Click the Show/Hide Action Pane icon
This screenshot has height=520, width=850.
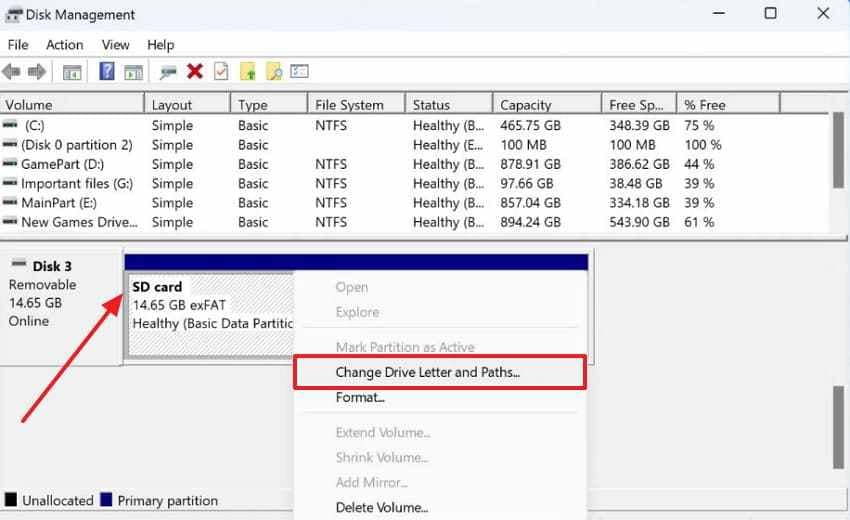[x=133, y=72]
